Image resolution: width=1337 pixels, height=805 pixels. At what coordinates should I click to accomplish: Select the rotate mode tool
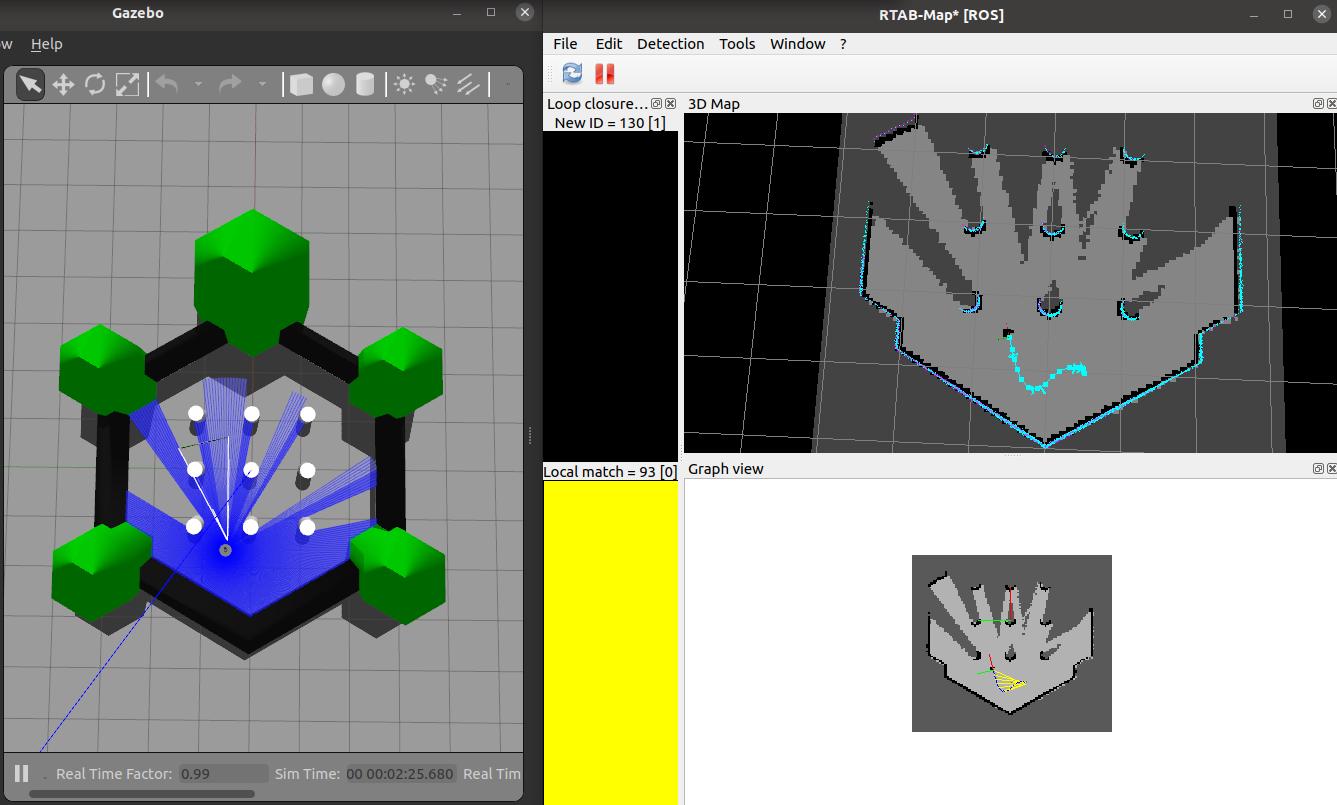click(x=95, y=85)
